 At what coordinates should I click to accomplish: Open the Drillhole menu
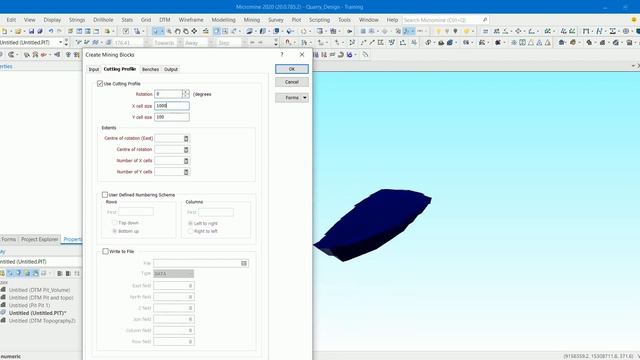103,20
